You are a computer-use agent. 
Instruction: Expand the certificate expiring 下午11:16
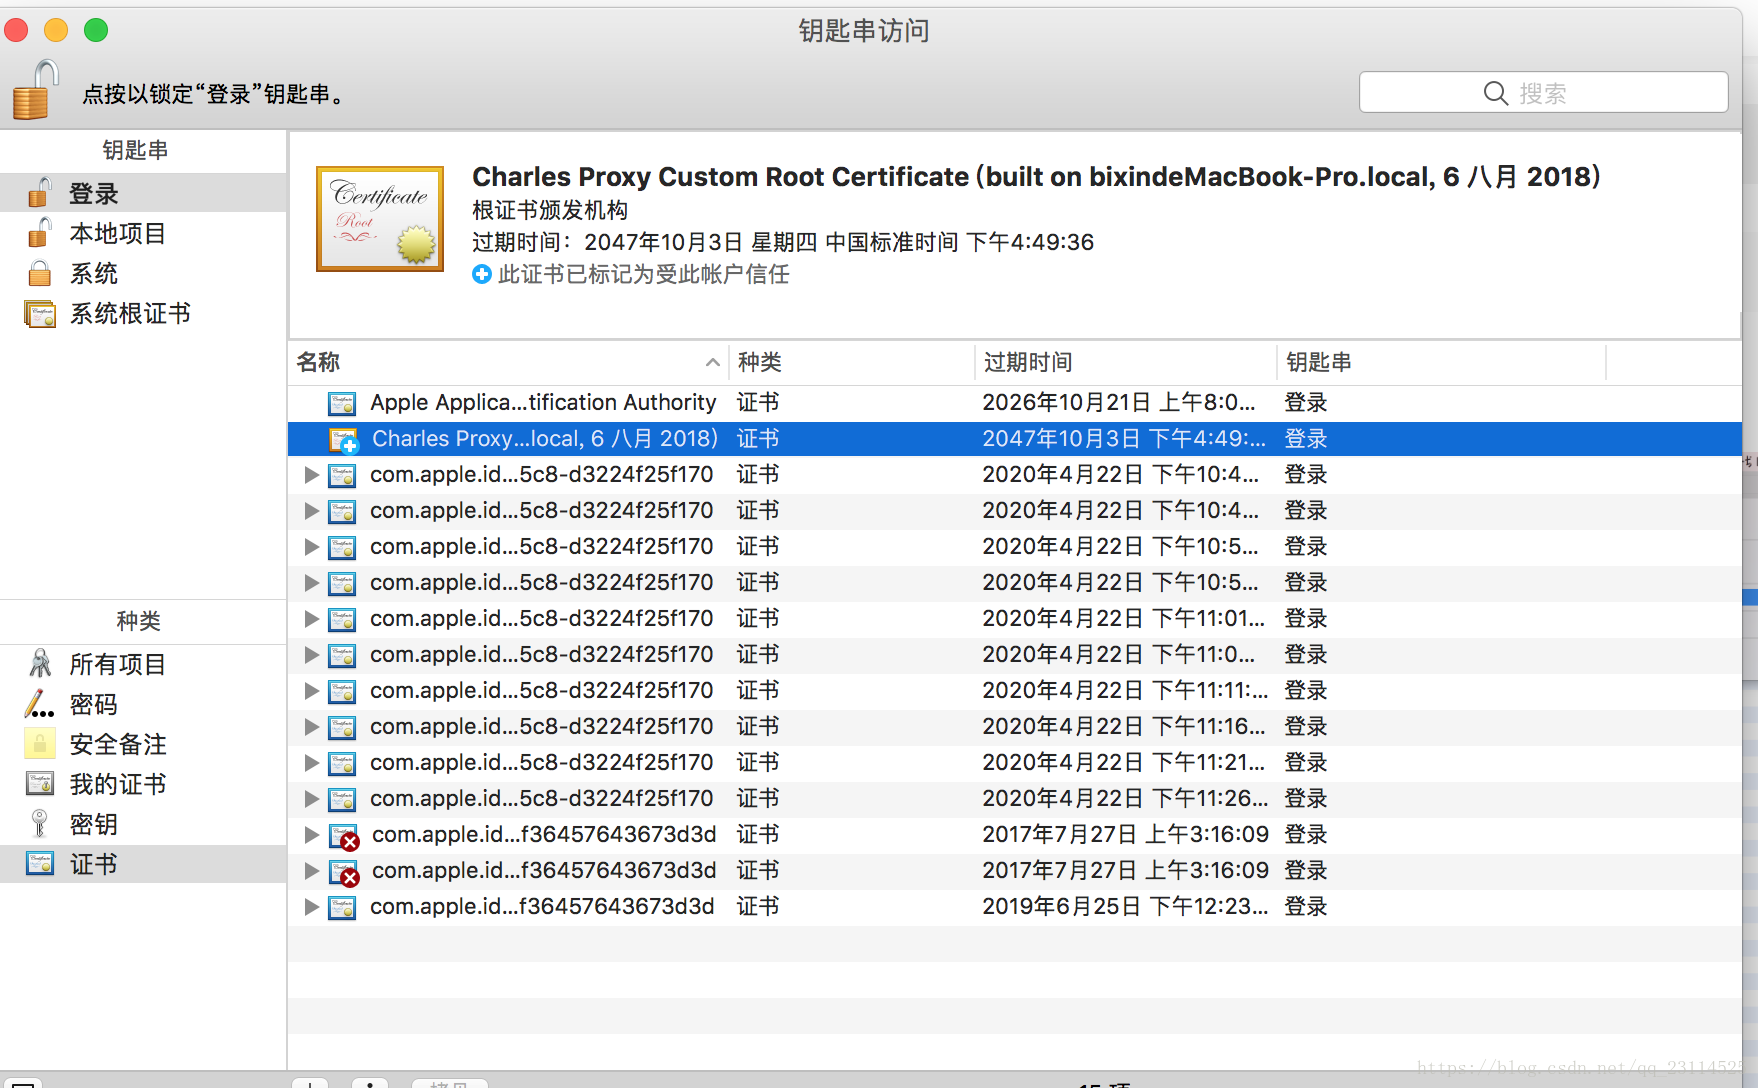tap(311, 727)
